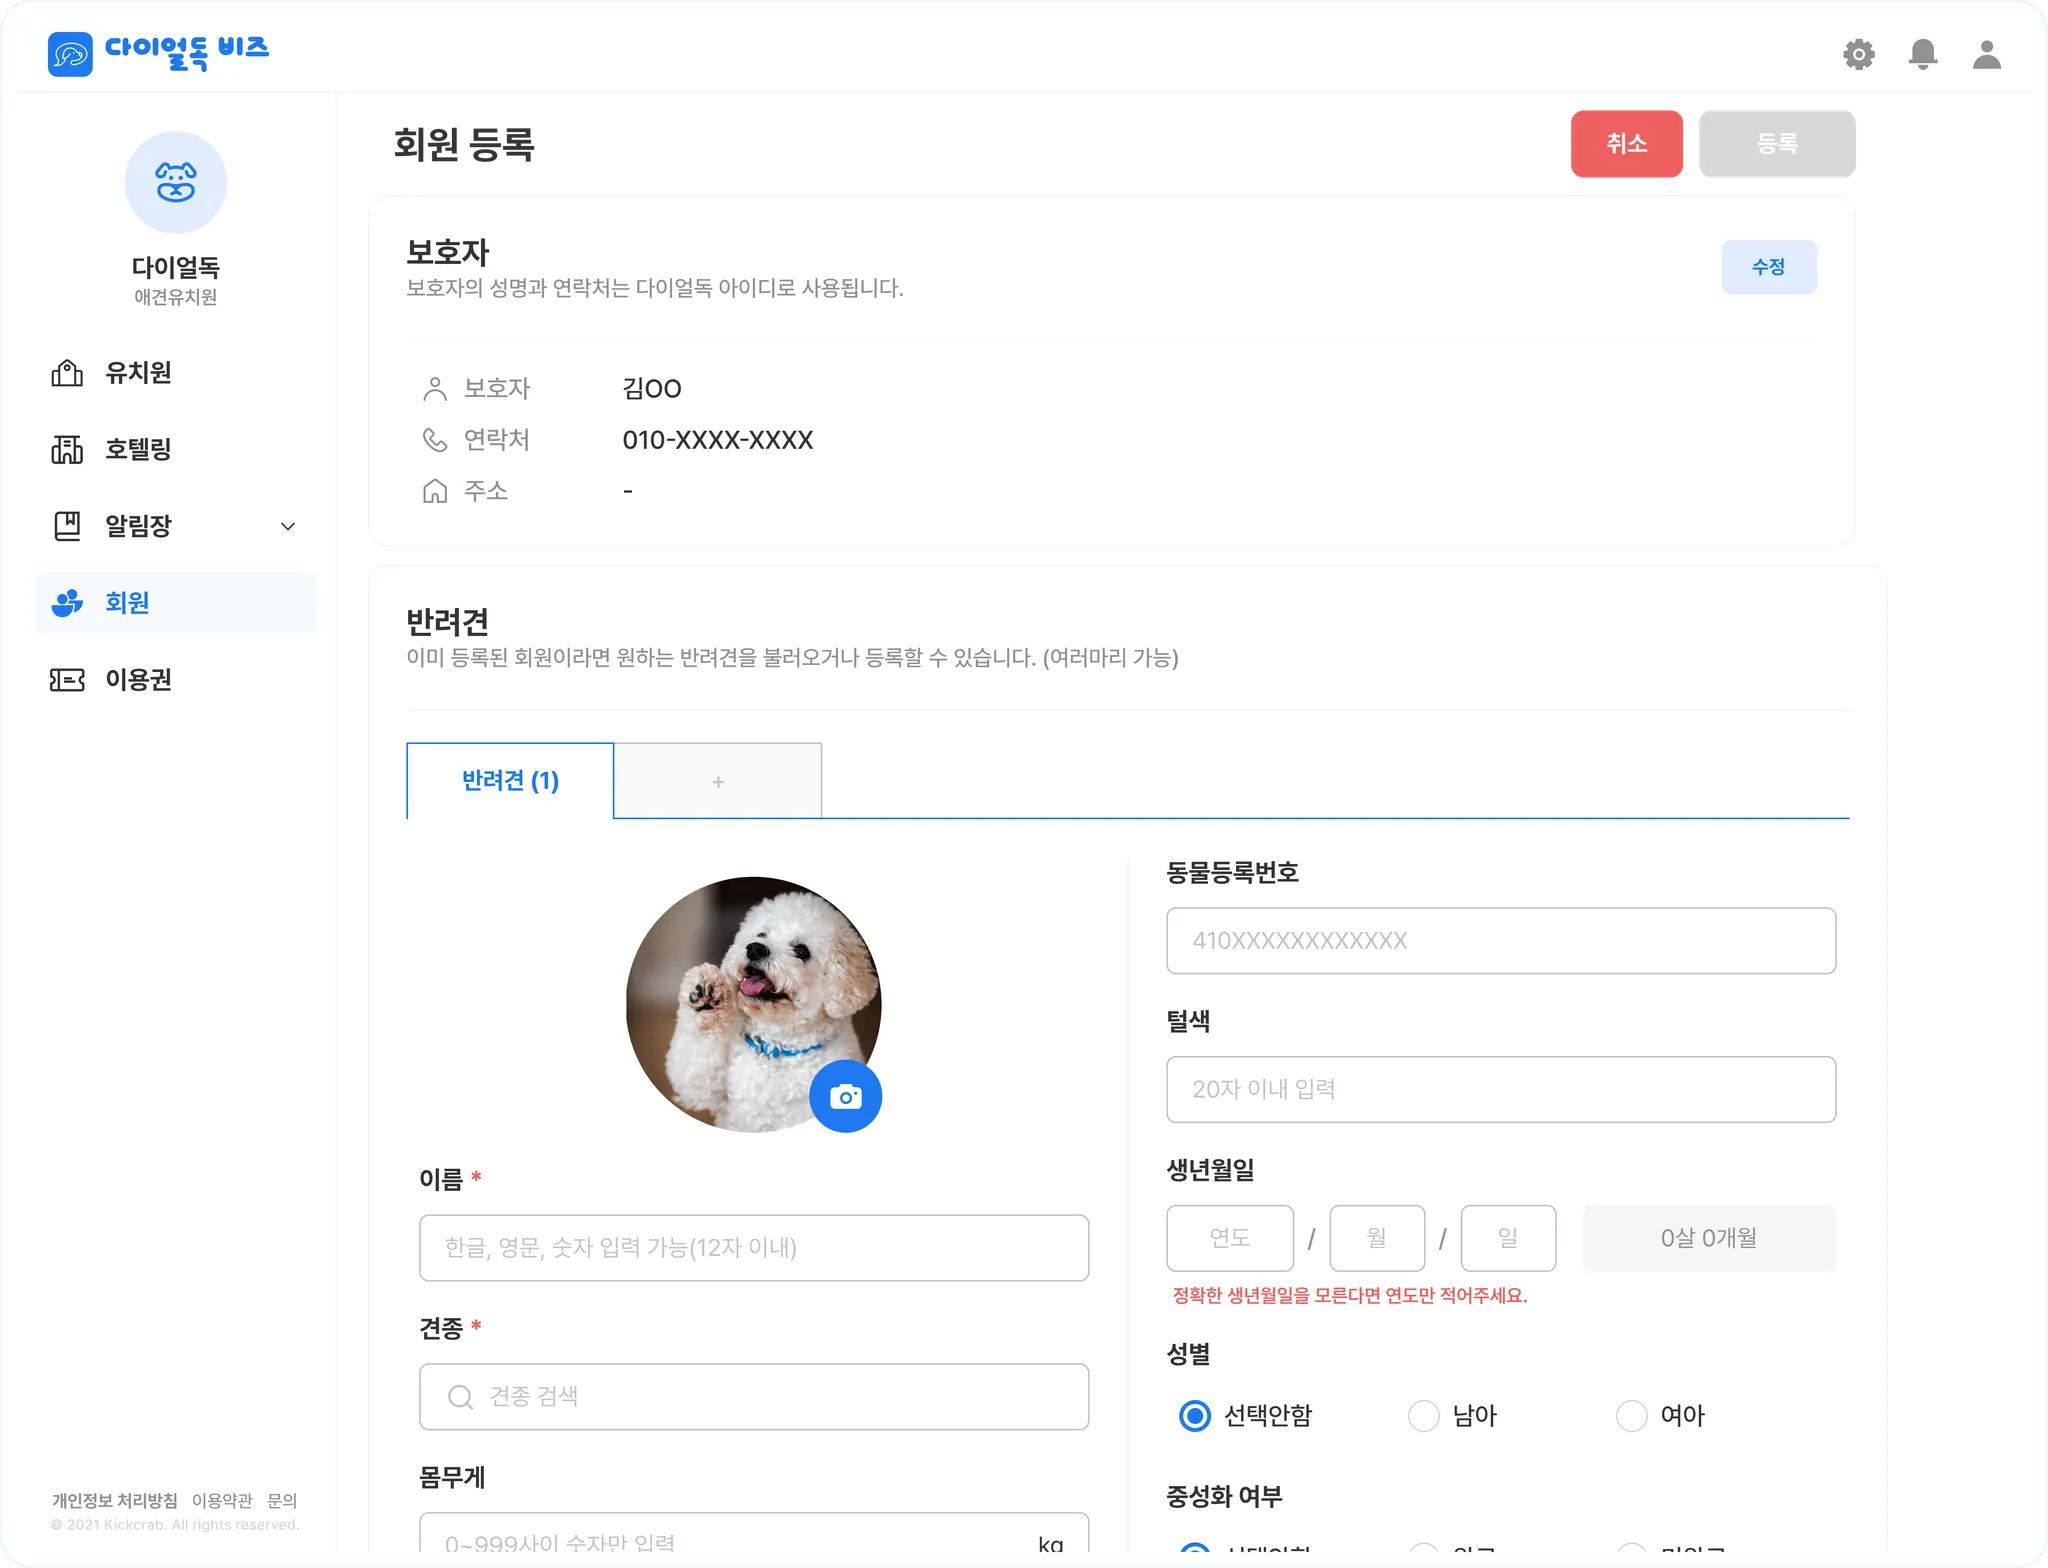This screenshot has height=1568, width=2048.
Task: Open settings via the gear icon
Action: 1858,54
